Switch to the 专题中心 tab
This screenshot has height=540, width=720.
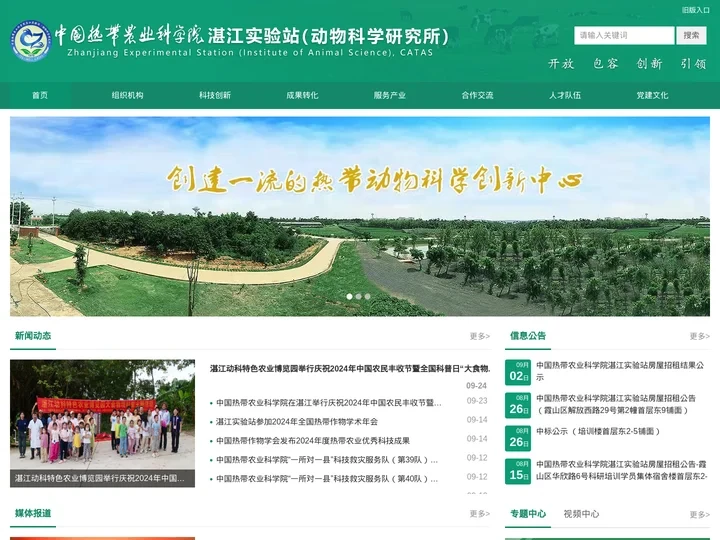click(x=528, y=514)
